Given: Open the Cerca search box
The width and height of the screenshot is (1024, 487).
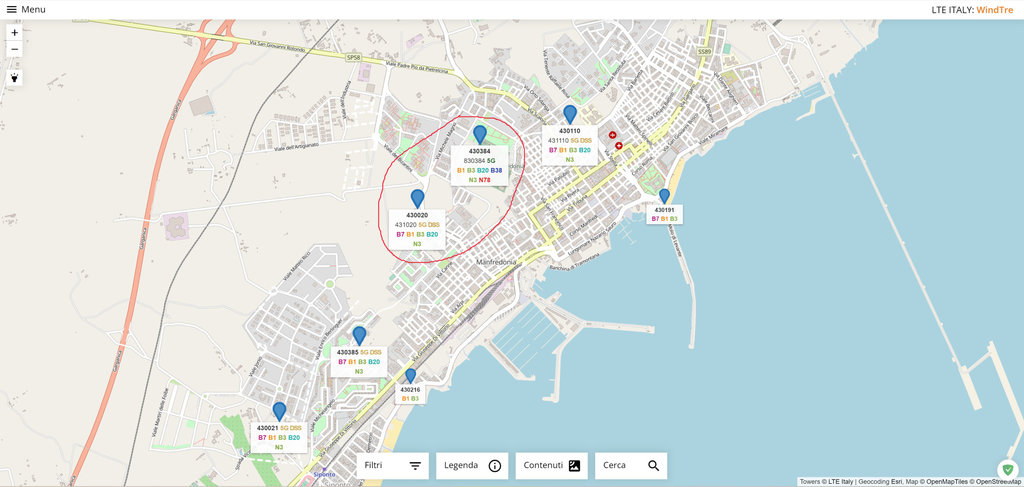Looking at the screenshot, I should point(631,465).
